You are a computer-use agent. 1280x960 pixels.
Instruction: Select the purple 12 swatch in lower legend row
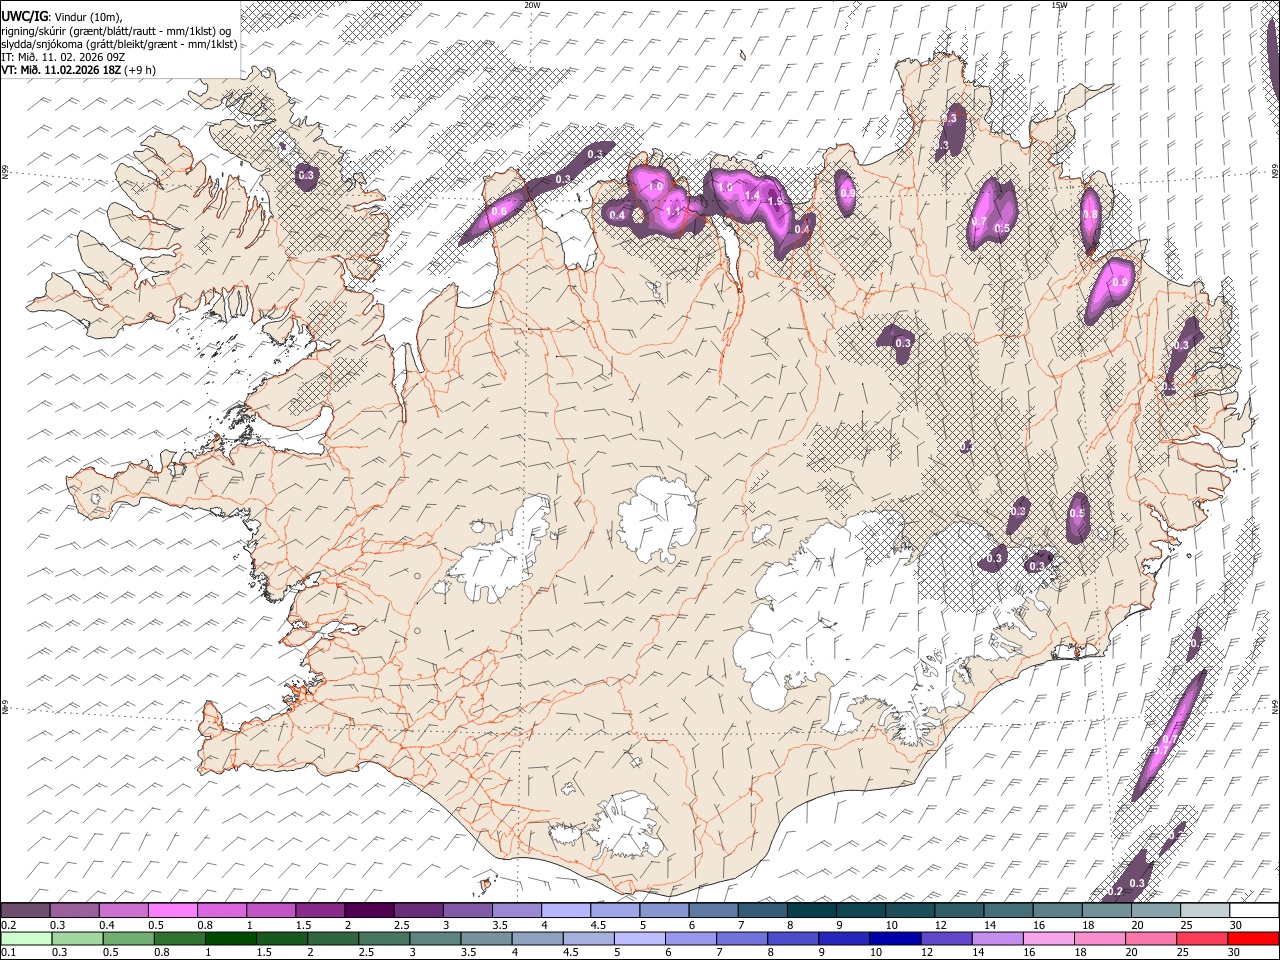pyautogui.click(x=945, y=938)
